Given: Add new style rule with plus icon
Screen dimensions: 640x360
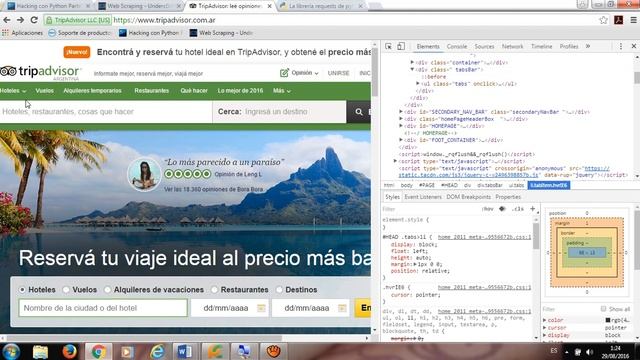Looking at the screenshot, I should tap(533, 209).
